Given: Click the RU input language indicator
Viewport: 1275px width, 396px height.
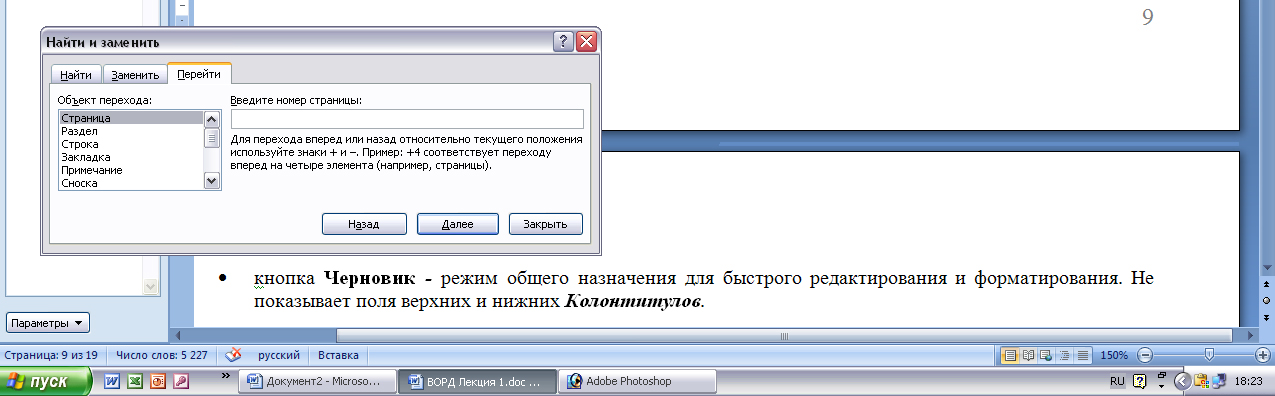Looking at the screenshot, I should [1117, 381].
